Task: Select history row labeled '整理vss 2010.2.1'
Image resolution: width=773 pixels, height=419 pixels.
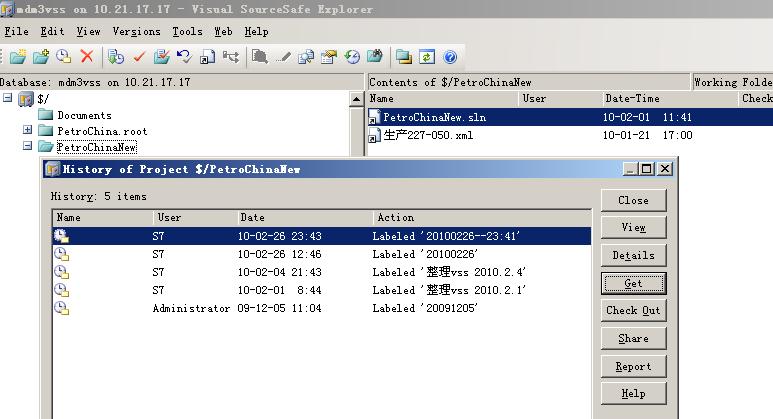Action: point(321,290)
